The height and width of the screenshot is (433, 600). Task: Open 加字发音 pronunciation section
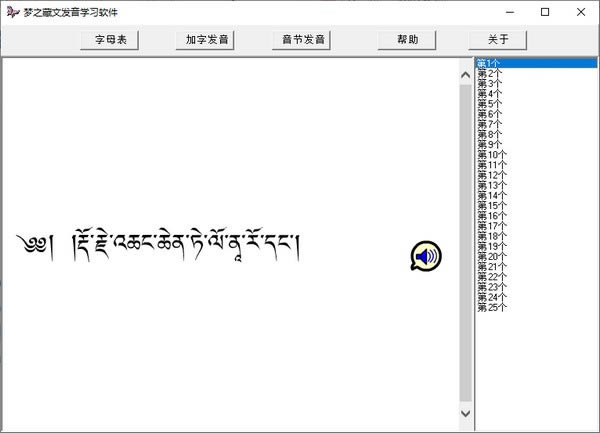pyautogui.click(x=207, y=40)
